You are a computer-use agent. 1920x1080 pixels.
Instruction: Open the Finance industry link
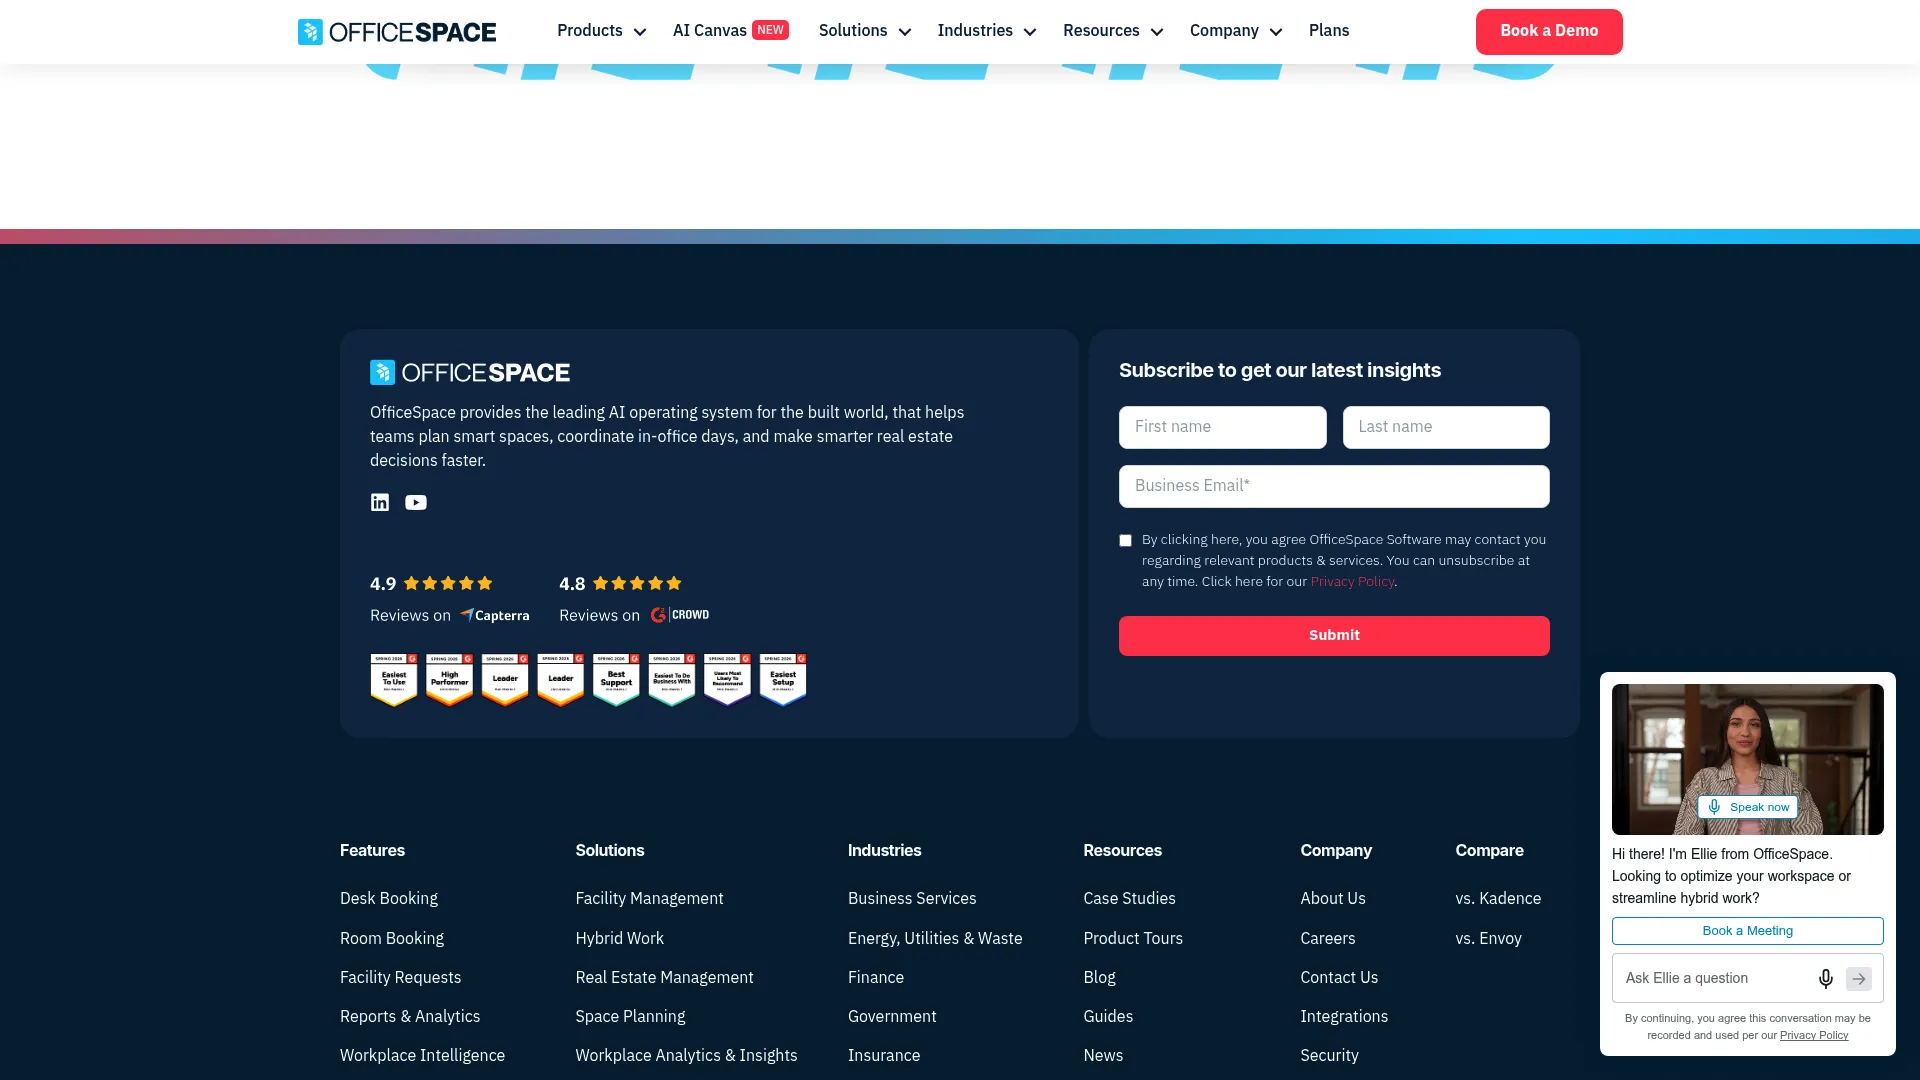(876, 977)
